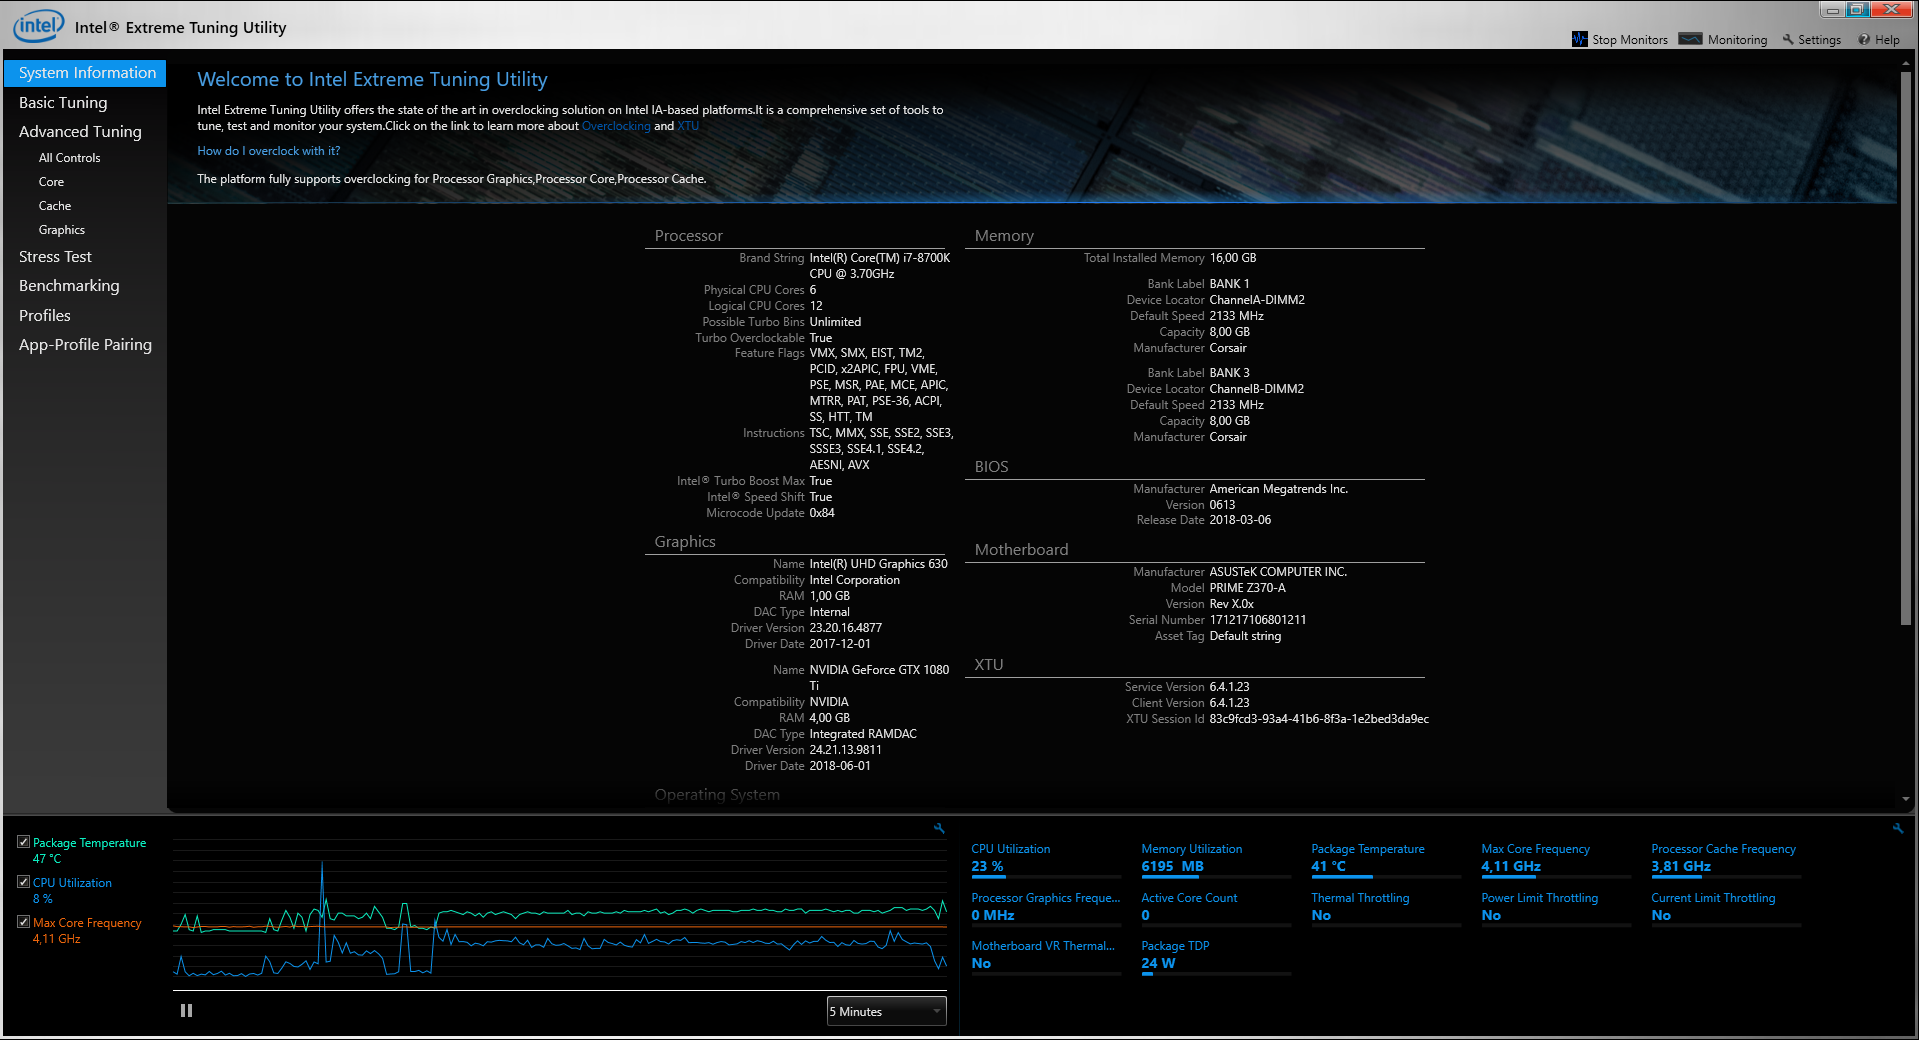
Task: Restore down the Extreme Tuning Utility window
Action: tap(1856, 10)
